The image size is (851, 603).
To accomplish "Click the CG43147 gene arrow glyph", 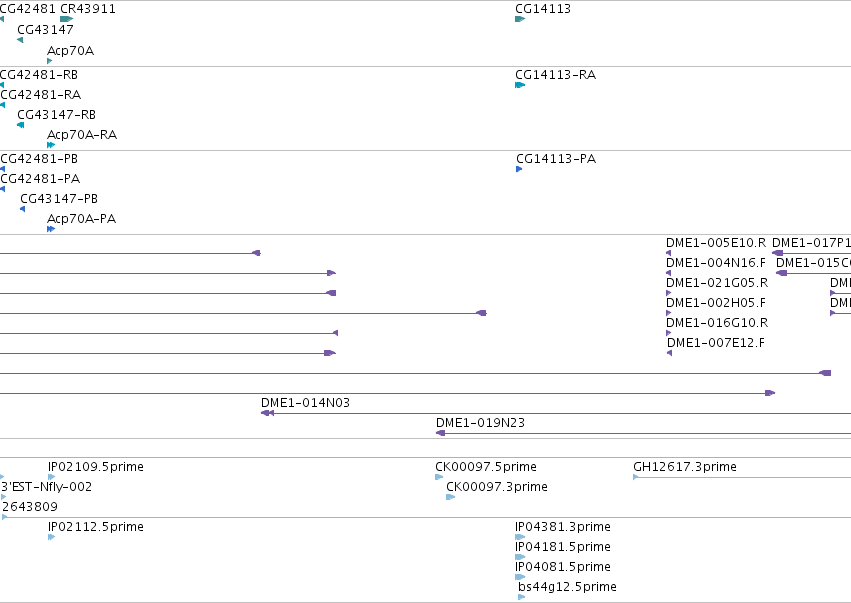I will point(20,40).
